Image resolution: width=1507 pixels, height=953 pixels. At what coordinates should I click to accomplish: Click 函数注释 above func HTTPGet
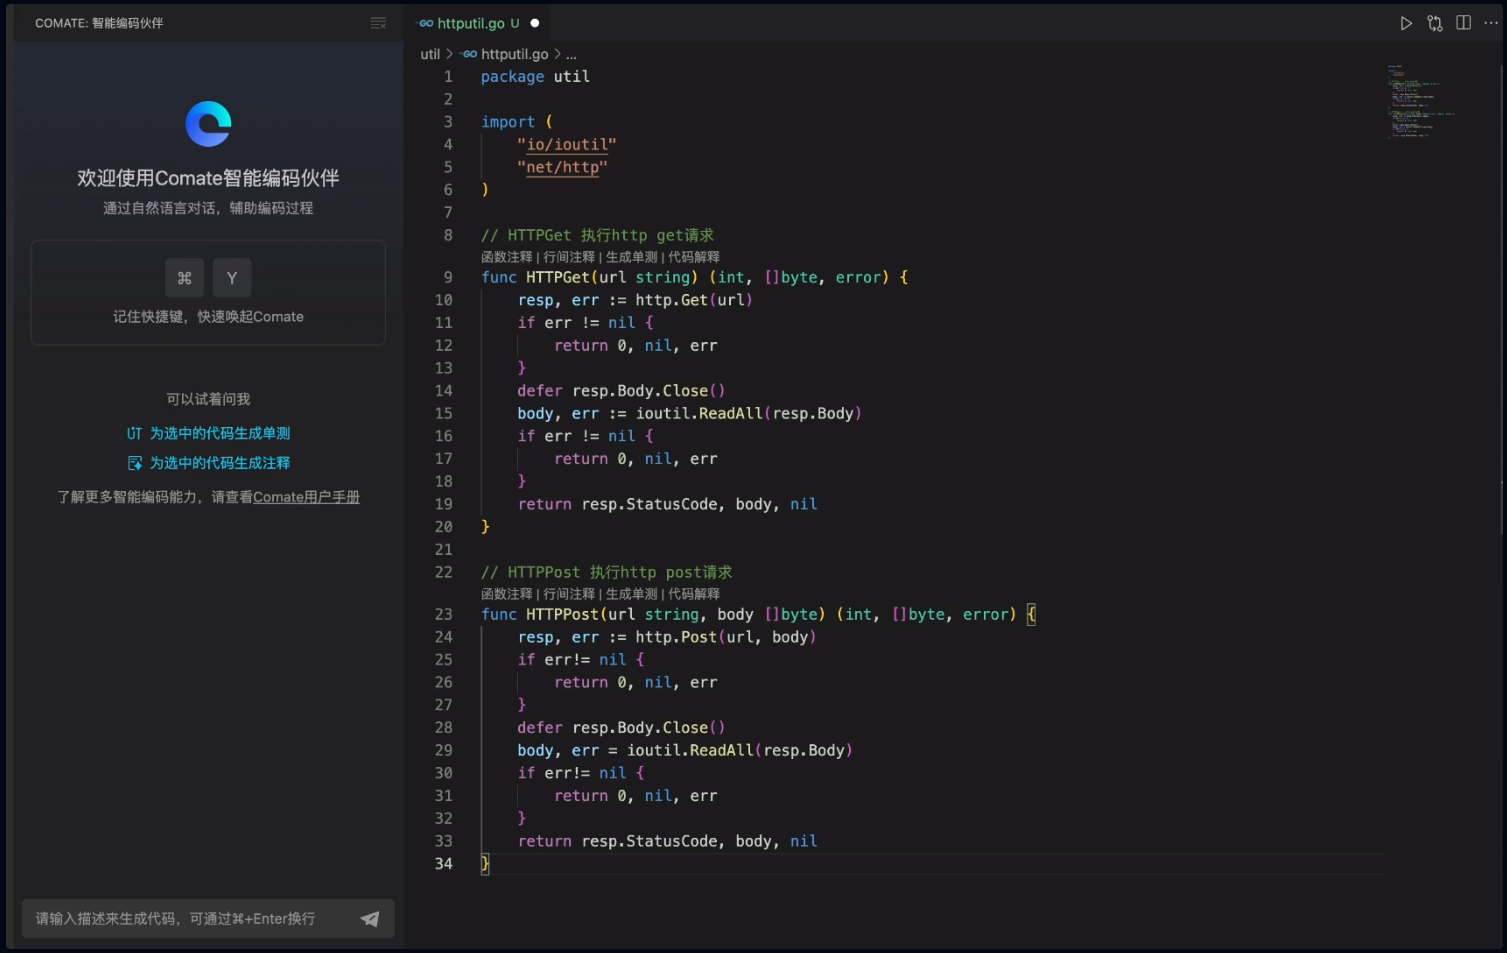[507, 257]
